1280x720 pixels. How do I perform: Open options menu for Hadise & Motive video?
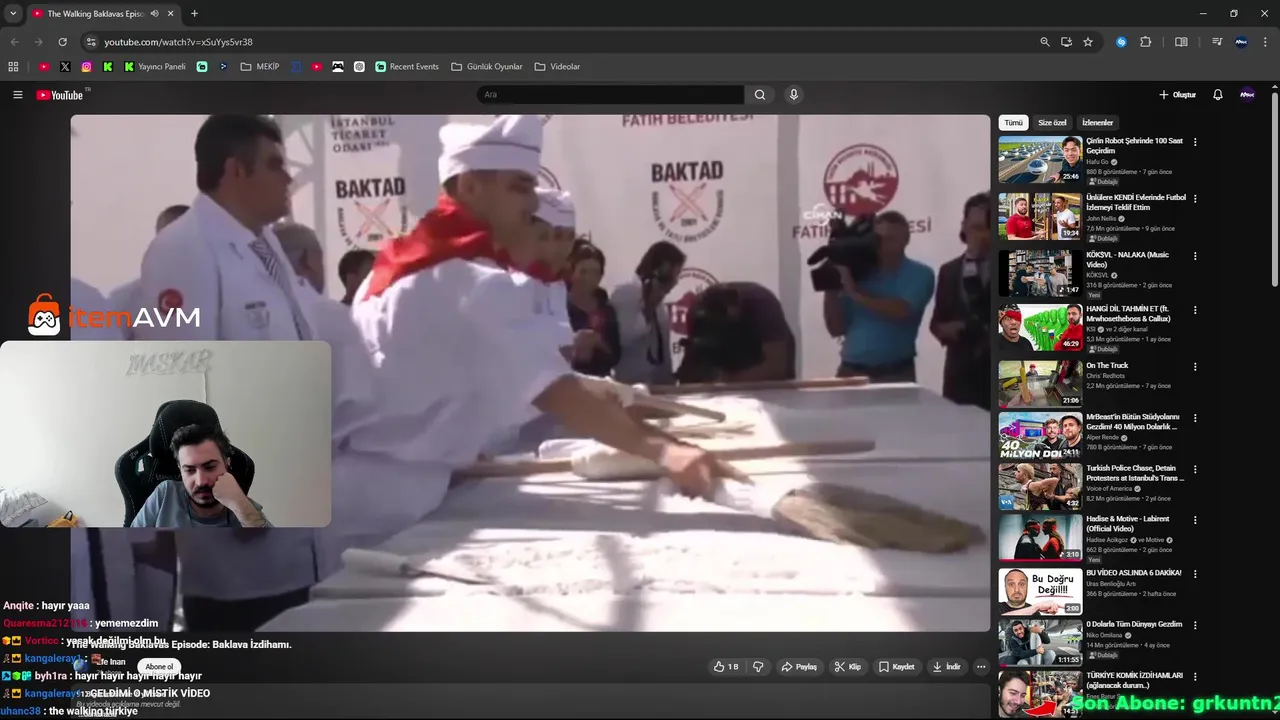tap(1195, 520)
